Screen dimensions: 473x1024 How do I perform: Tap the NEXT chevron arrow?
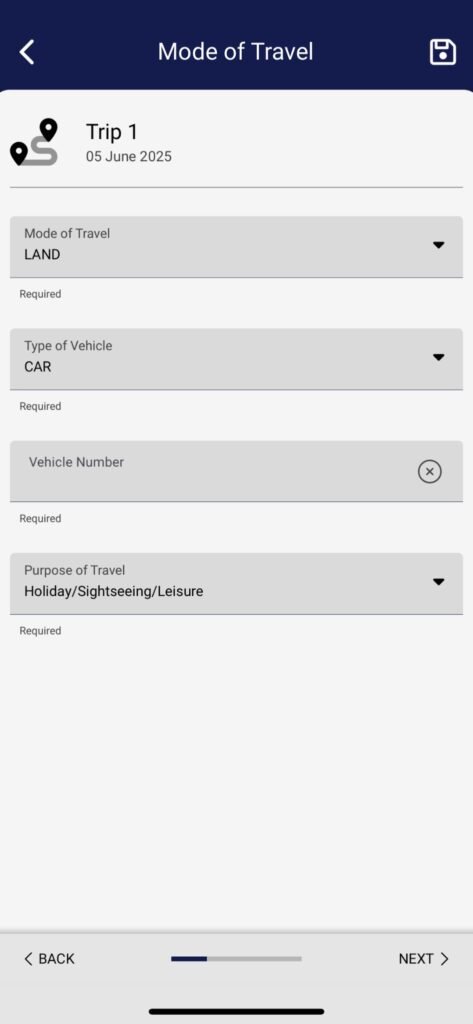444,959
